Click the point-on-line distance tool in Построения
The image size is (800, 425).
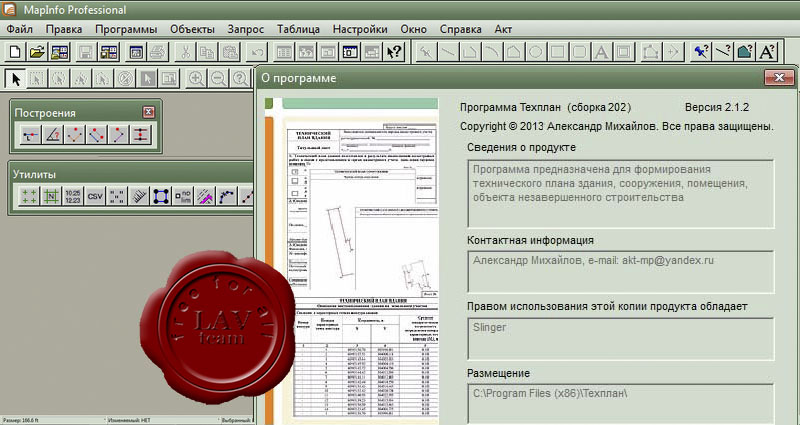pos(31,135)
